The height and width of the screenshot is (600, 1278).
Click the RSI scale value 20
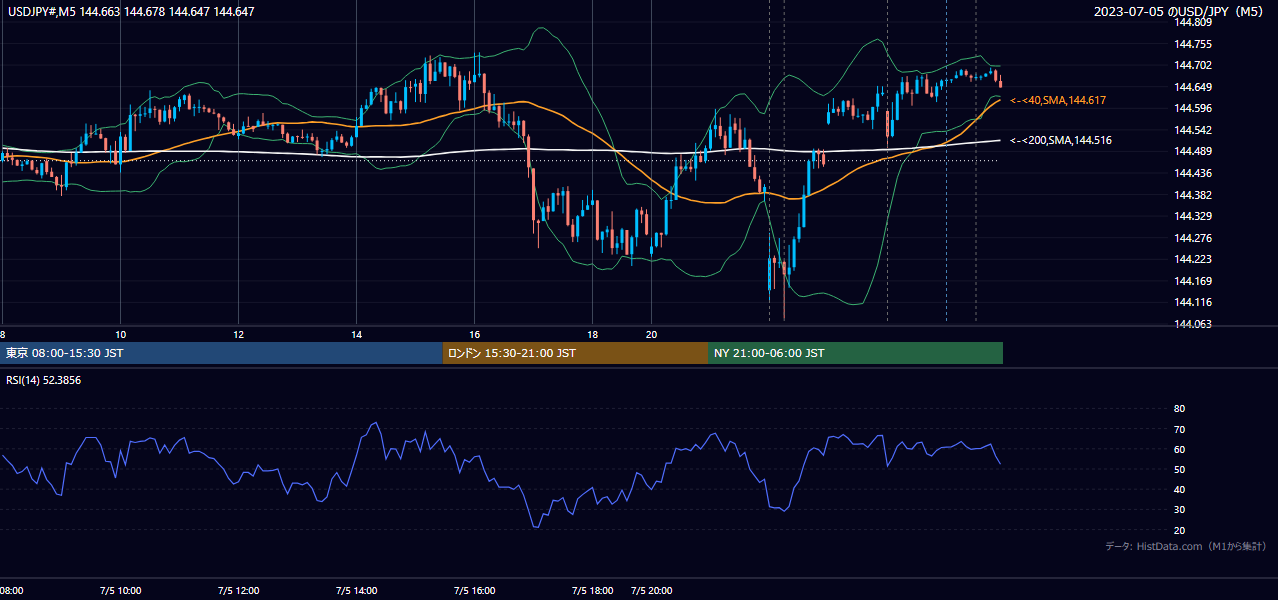coord(1179,530)
